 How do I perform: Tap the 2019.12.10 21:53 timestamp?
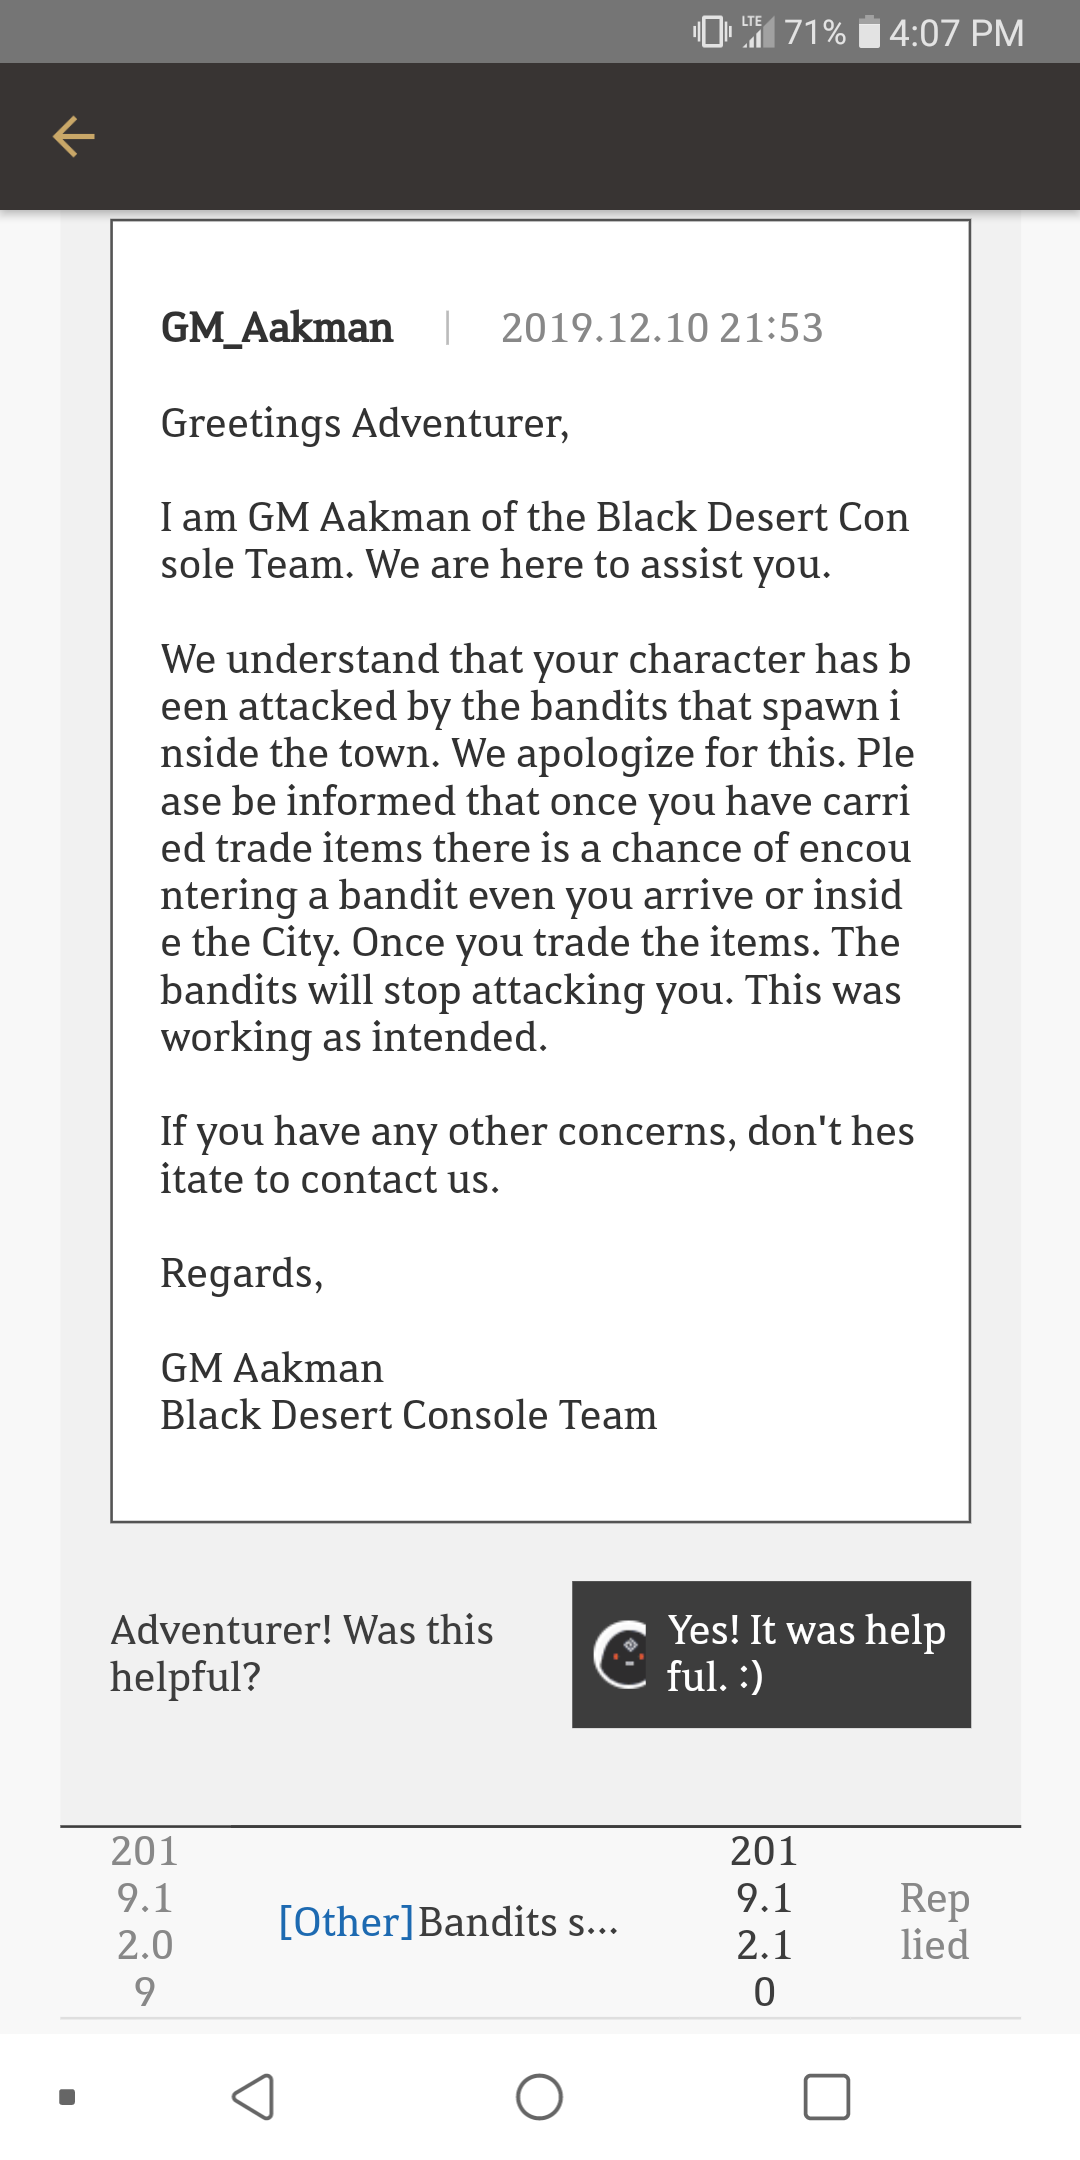point(662,328)
